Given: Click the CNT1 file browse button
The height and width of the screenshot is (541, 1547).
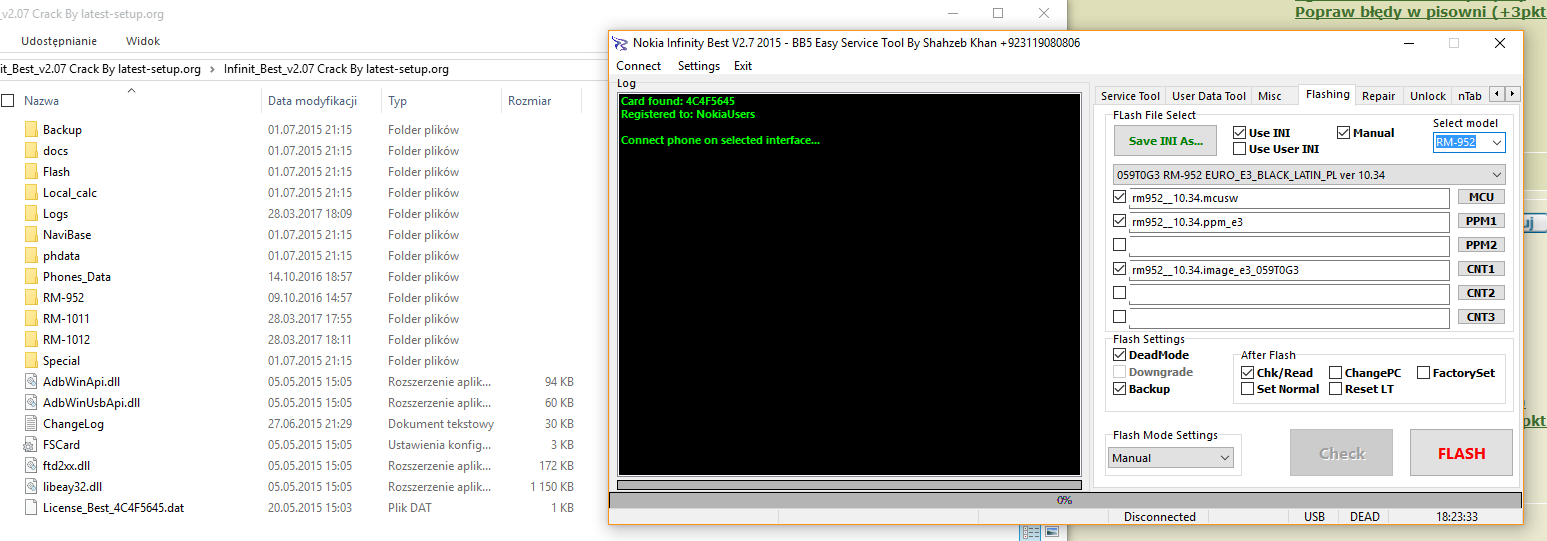Looking at the screenshot, I should (1481, 269).
